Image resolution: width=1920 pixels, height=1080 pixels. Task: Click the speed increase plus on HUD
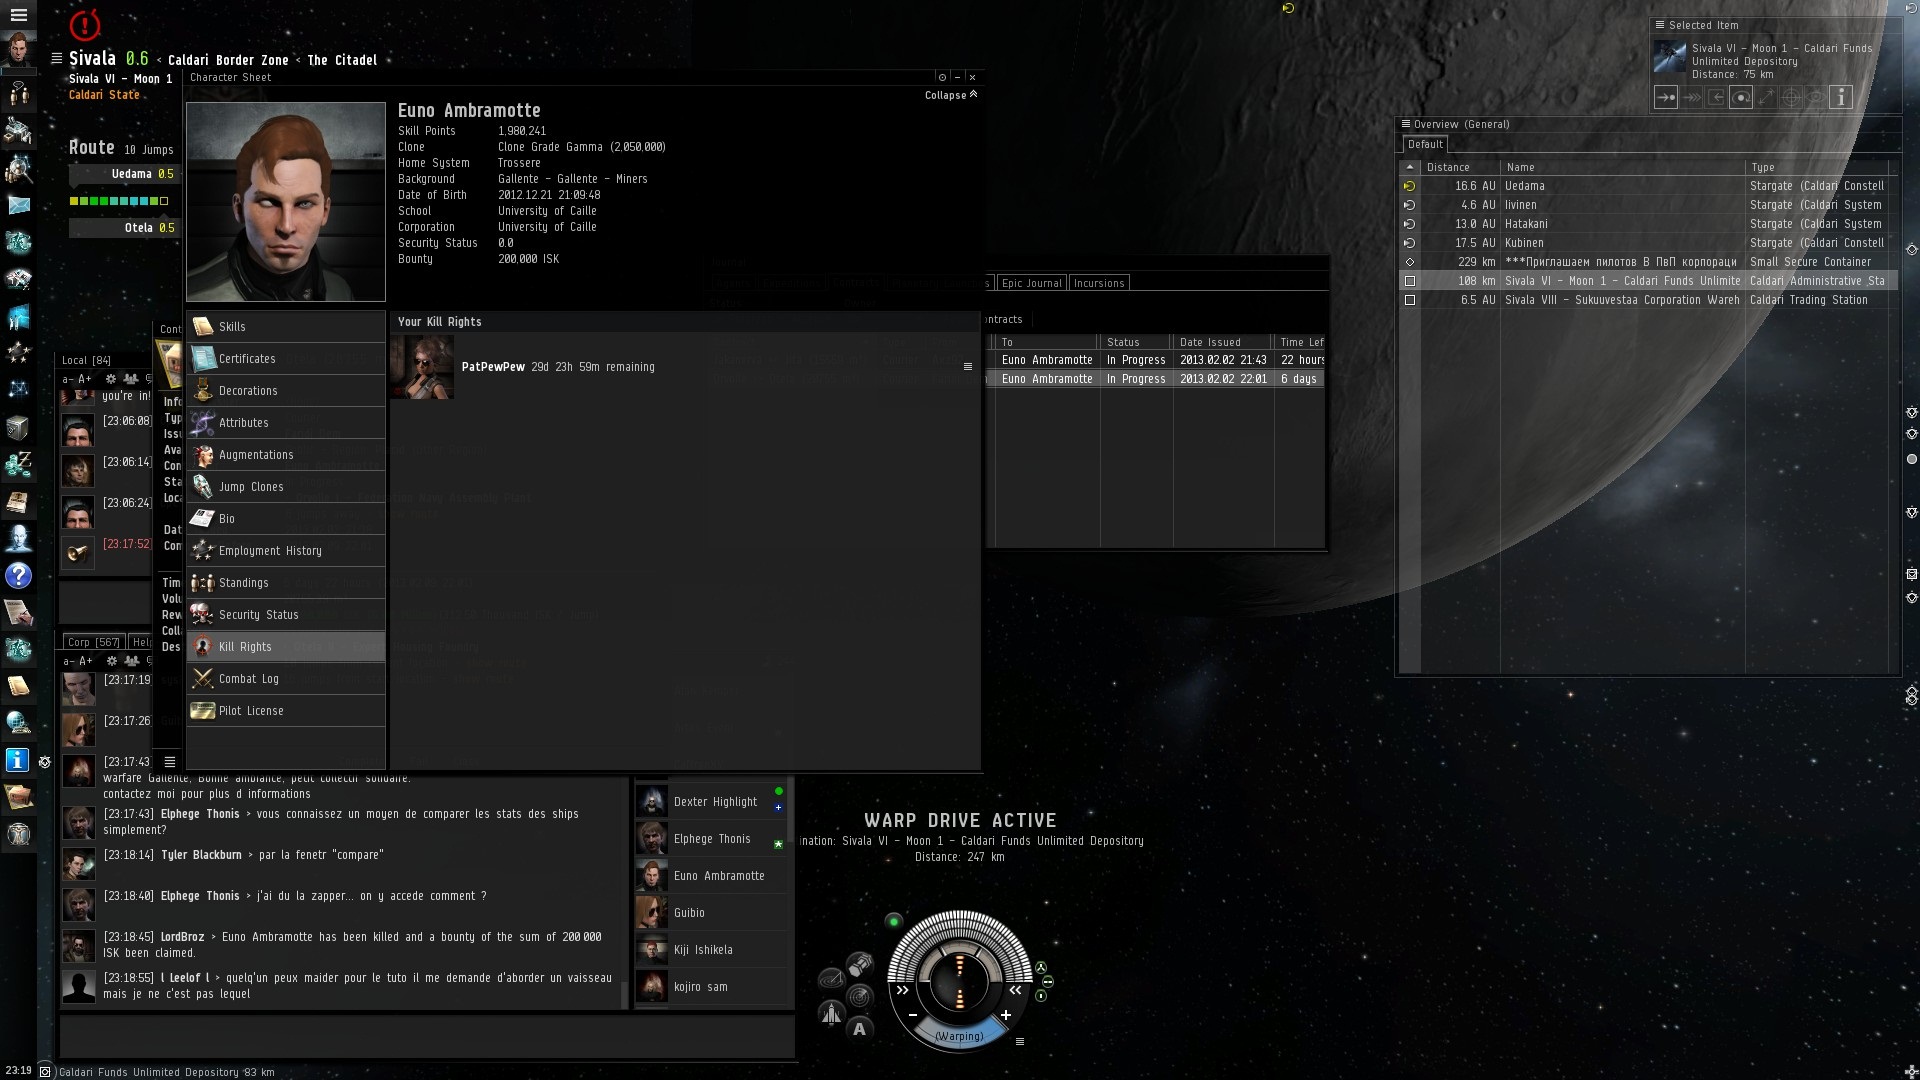pos(1006,1015)
